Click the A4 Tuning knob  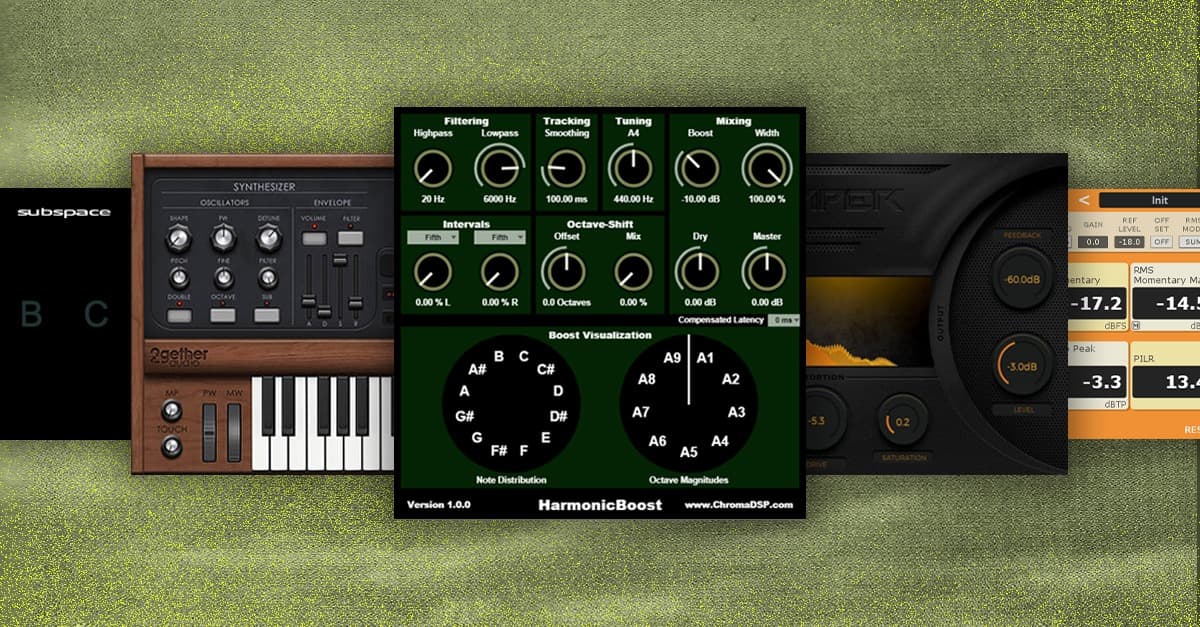[632, 167]
